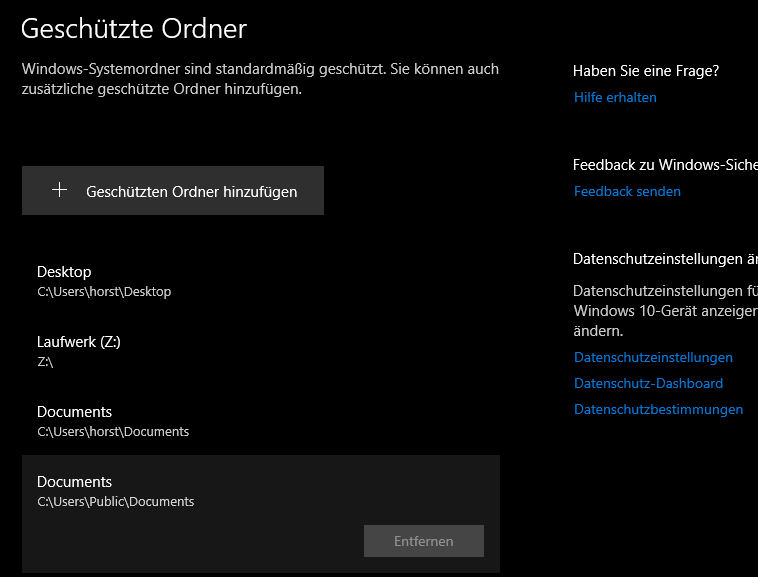Click the Z:\ drive path text
This screenshot has height=577, width=758.
pos(45,362)
